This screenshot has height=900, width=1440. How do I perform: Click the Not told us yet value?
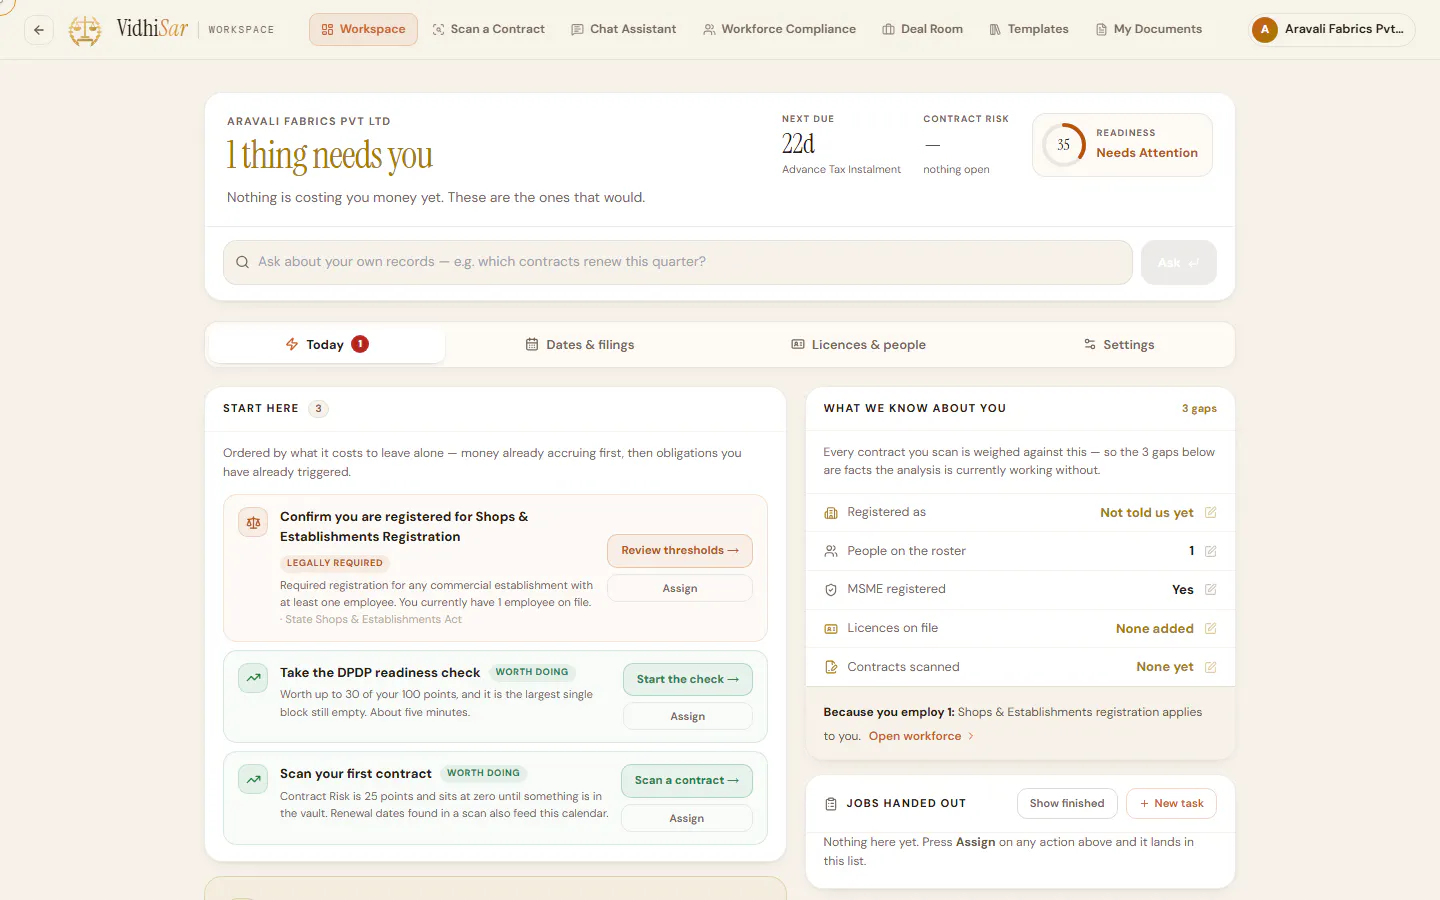point(1147,513)
